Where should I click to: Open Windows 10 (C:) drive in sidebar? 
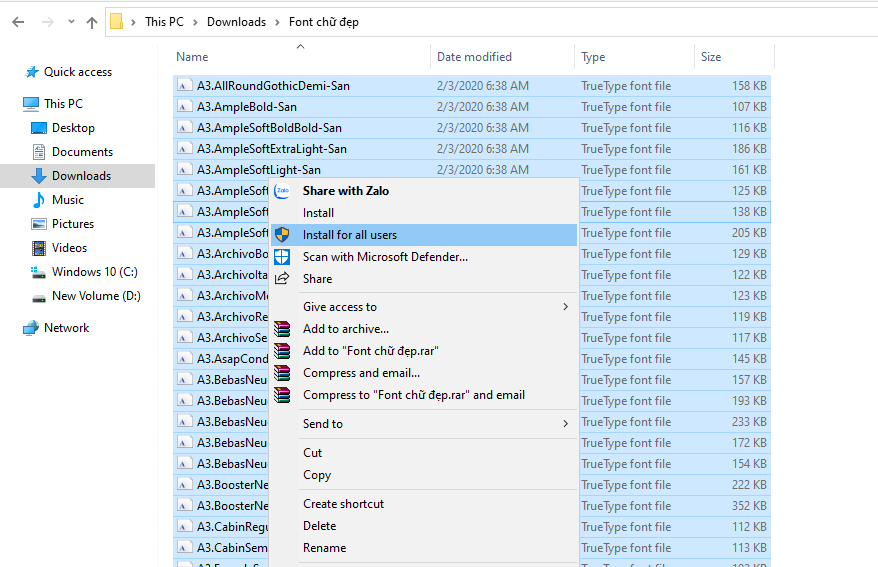click(94, 272)
